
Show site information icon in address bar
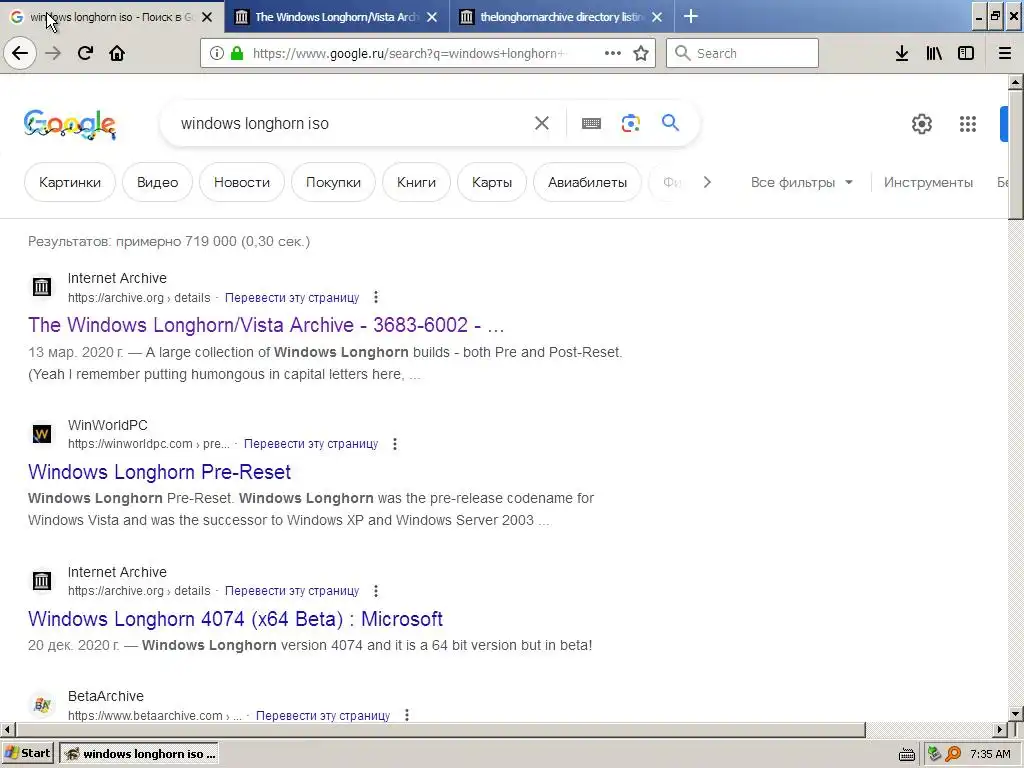pyautogui.click(x=216, y=53)
